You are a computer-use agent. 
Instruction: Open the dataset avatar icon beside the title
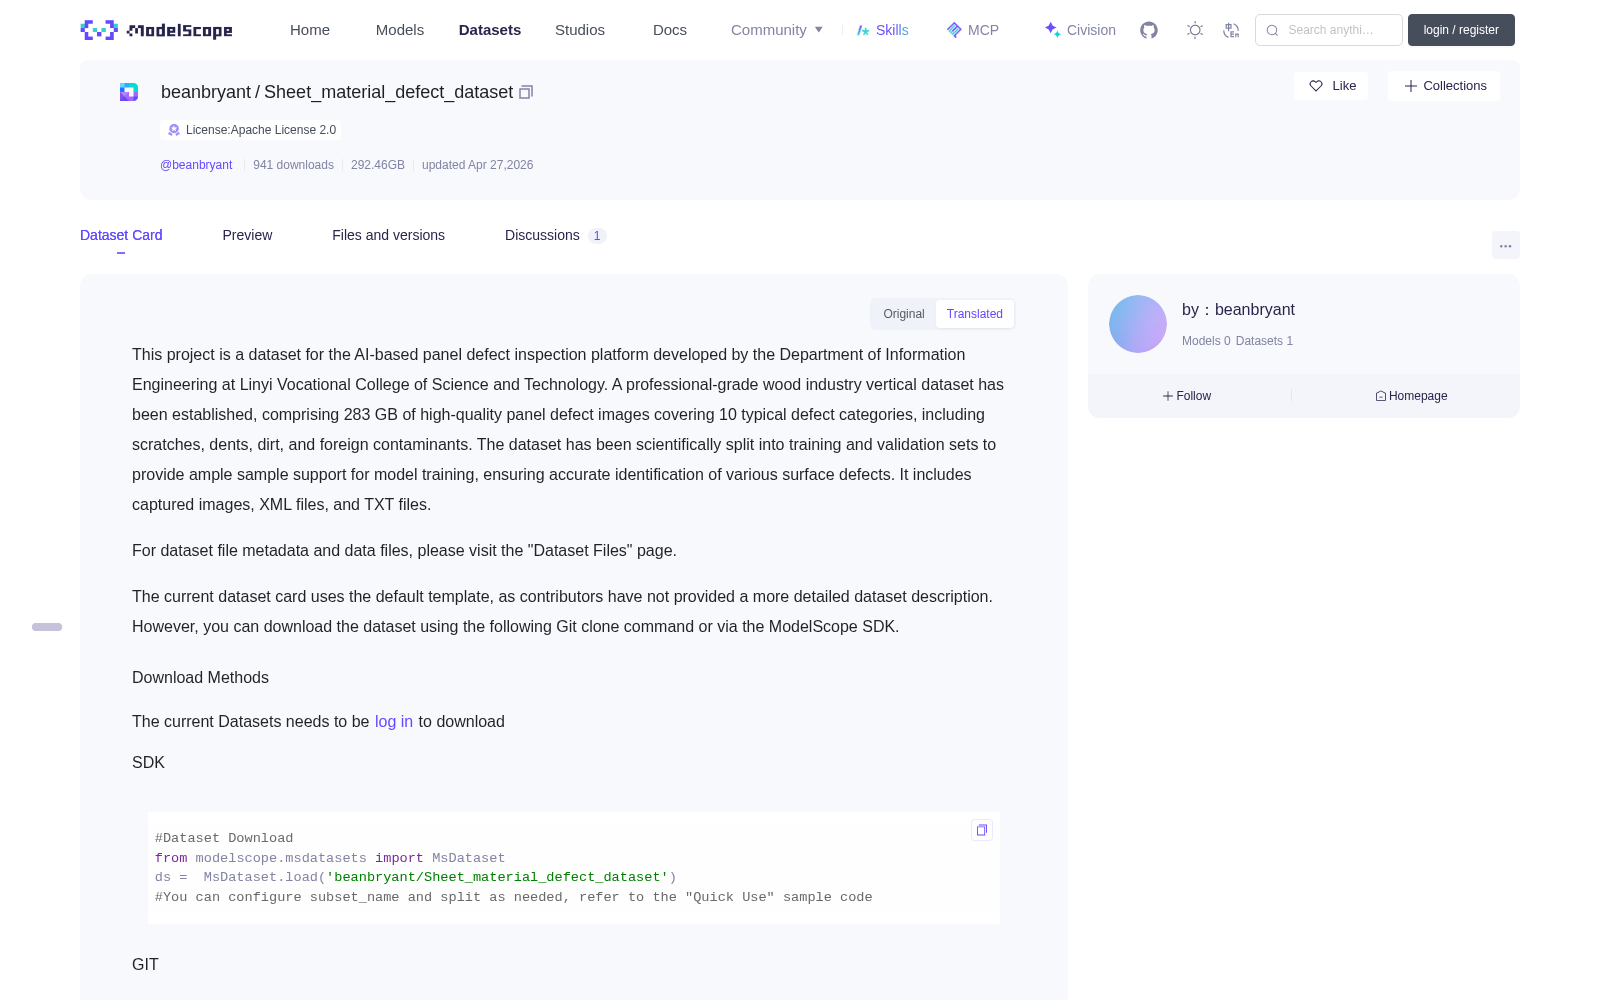tap(129, 92)
